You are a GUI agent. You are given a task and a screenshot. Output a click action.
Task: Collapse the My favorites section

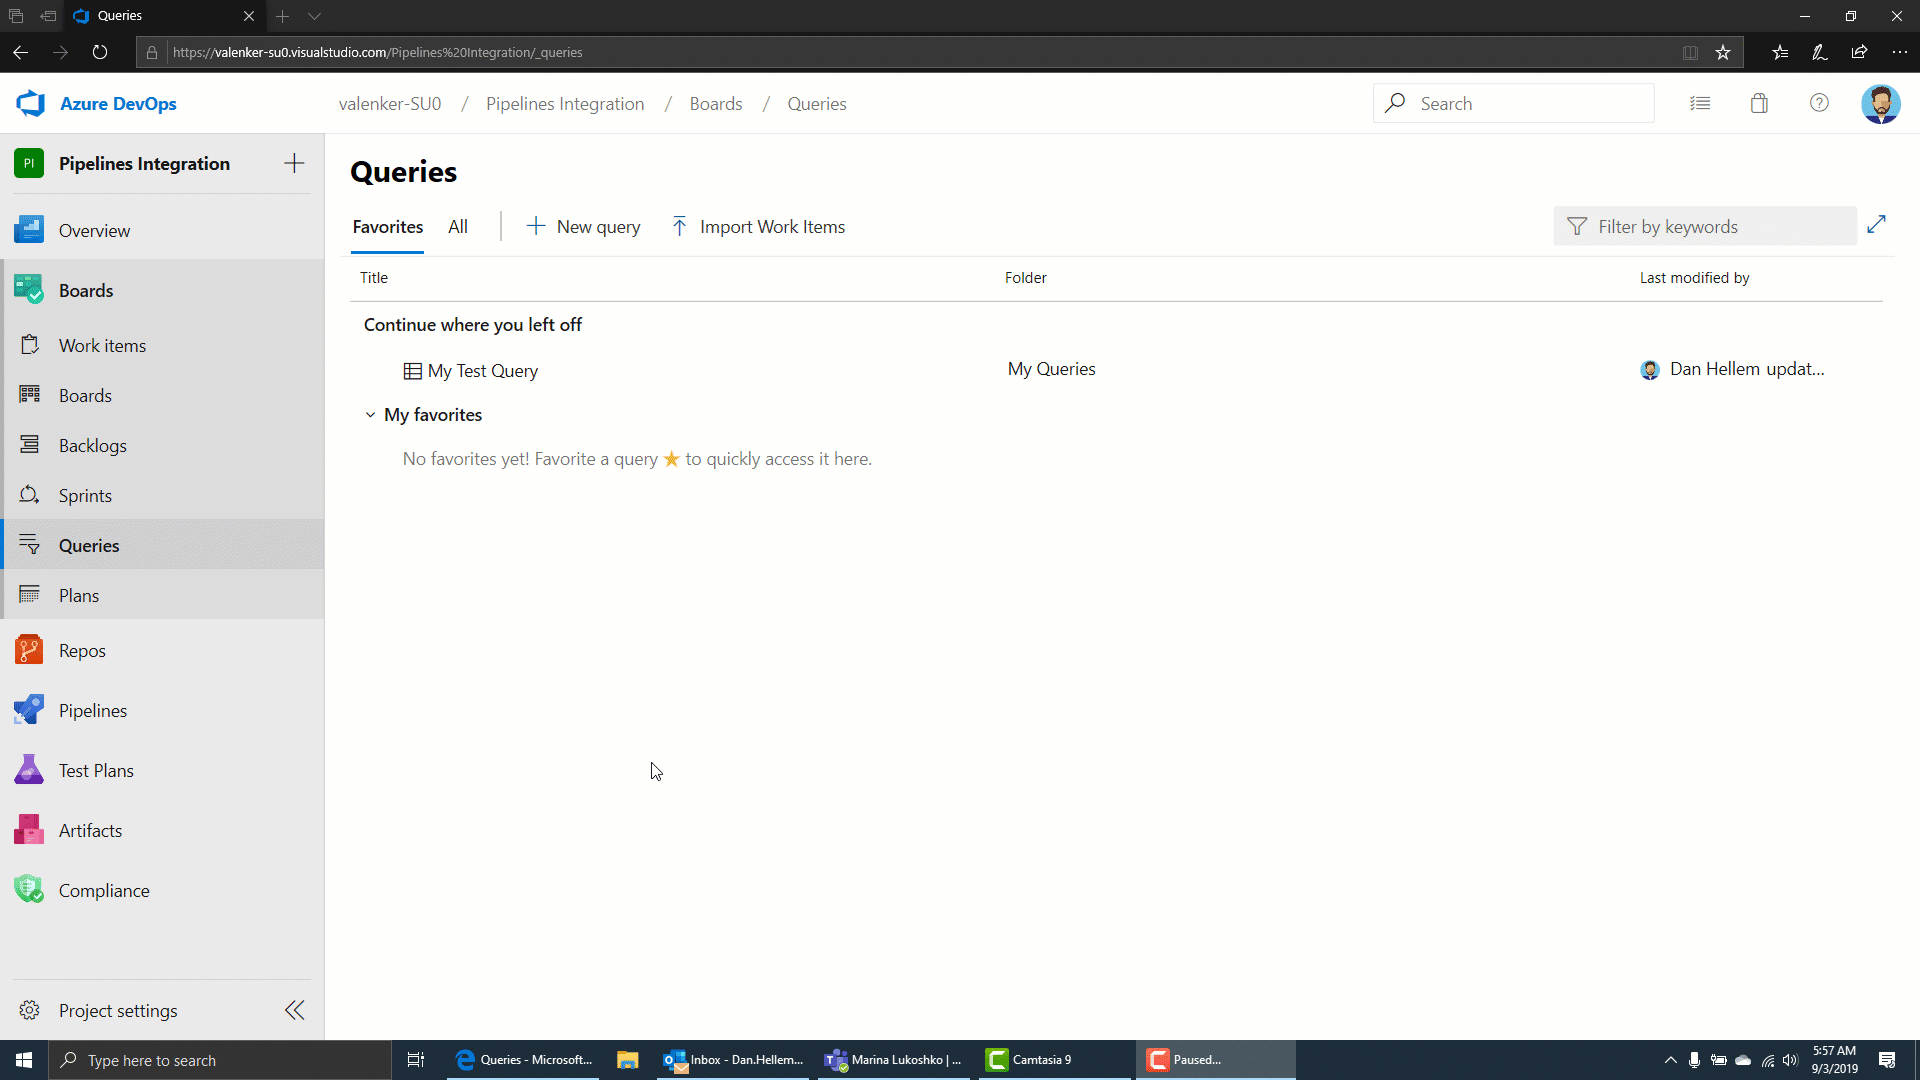[369, 414]
